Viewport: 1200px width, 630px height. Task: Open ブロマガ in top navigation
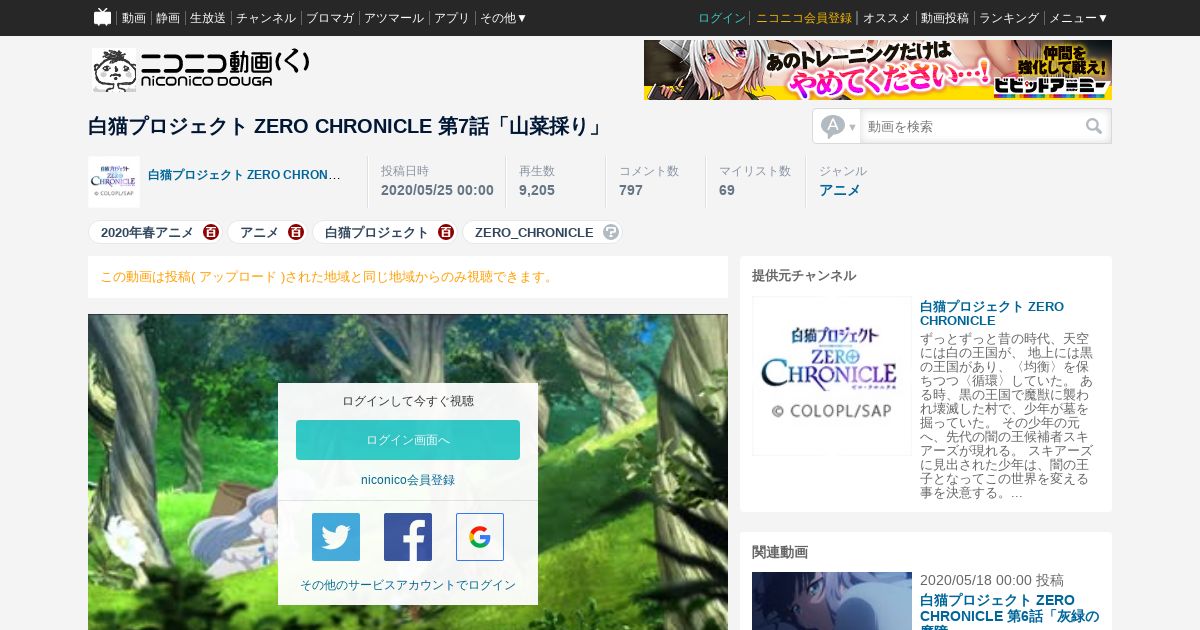[x=330, y=18]
